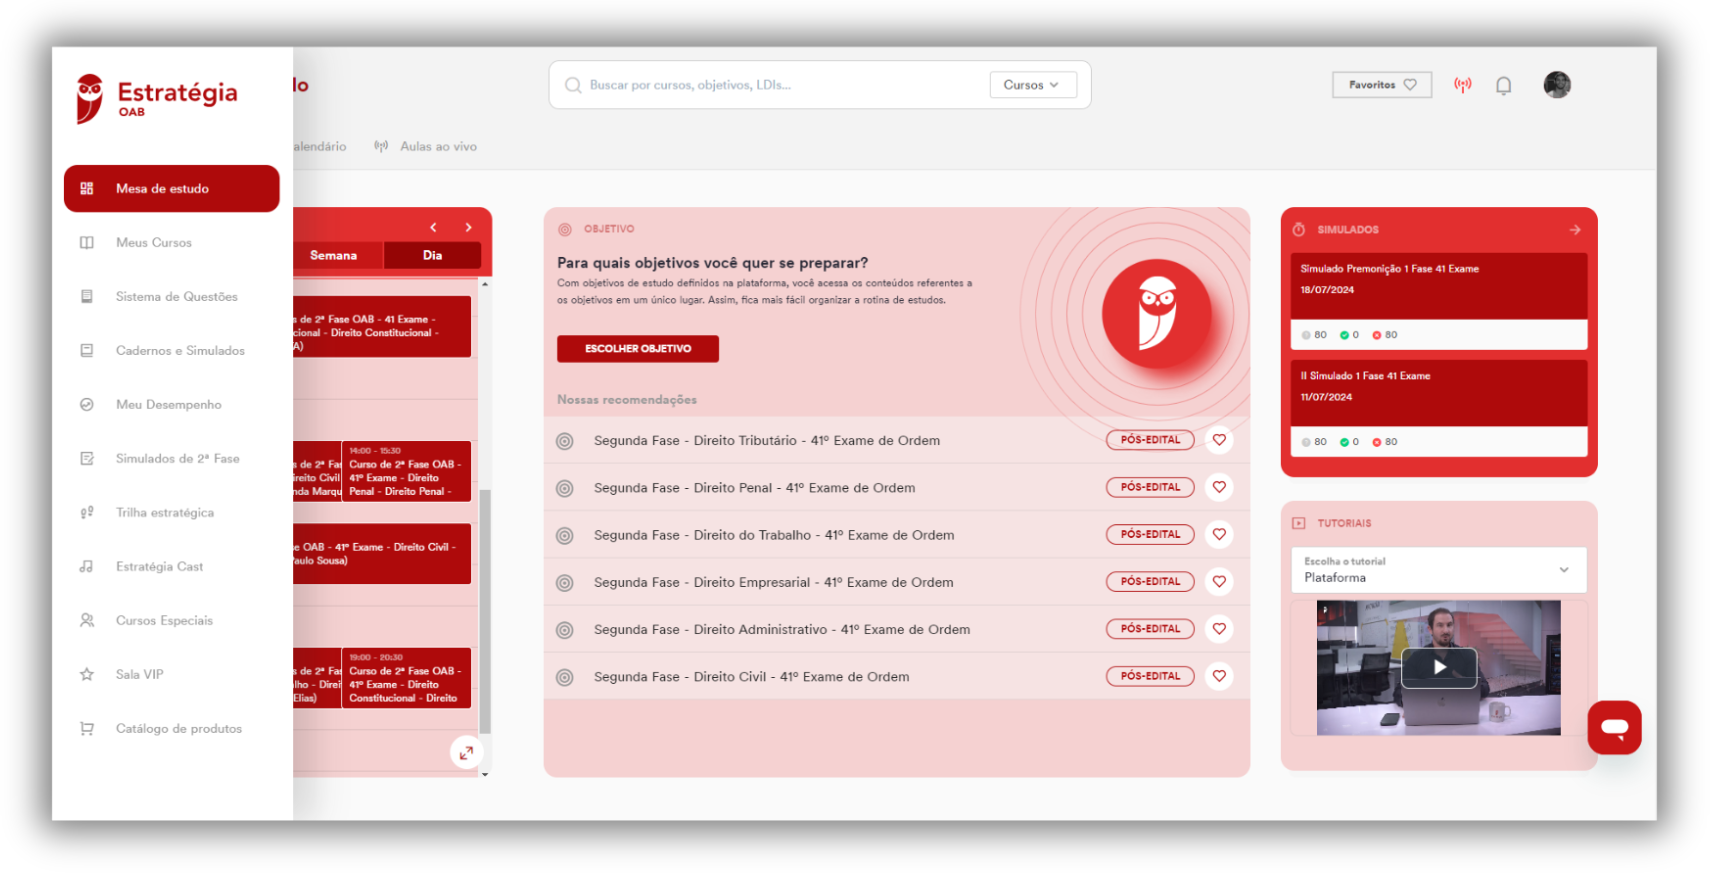Viewport: 1721px width, 875px height.
Task: Click PÓS-EDITAL tag on Direito Civil
Action: [1150, 676]
